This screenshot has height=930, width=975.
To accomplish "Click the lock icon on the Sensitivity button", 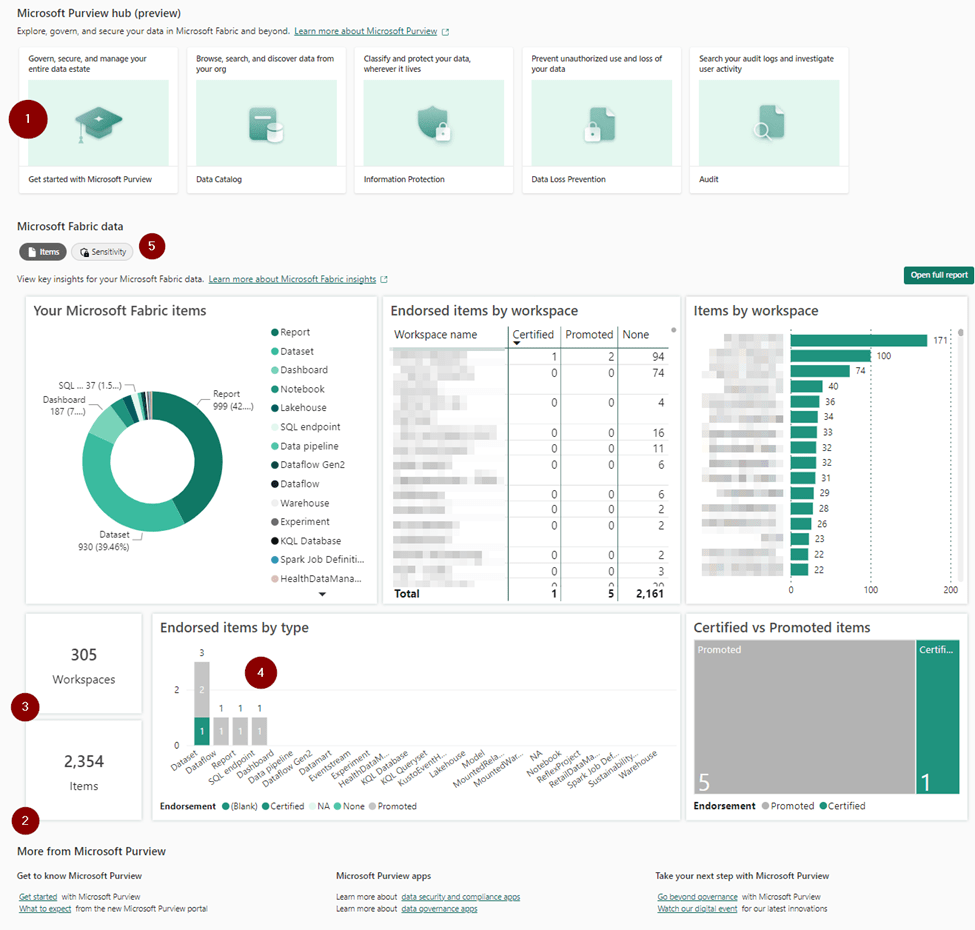I will pyautogui.click(x=84, y=251).
